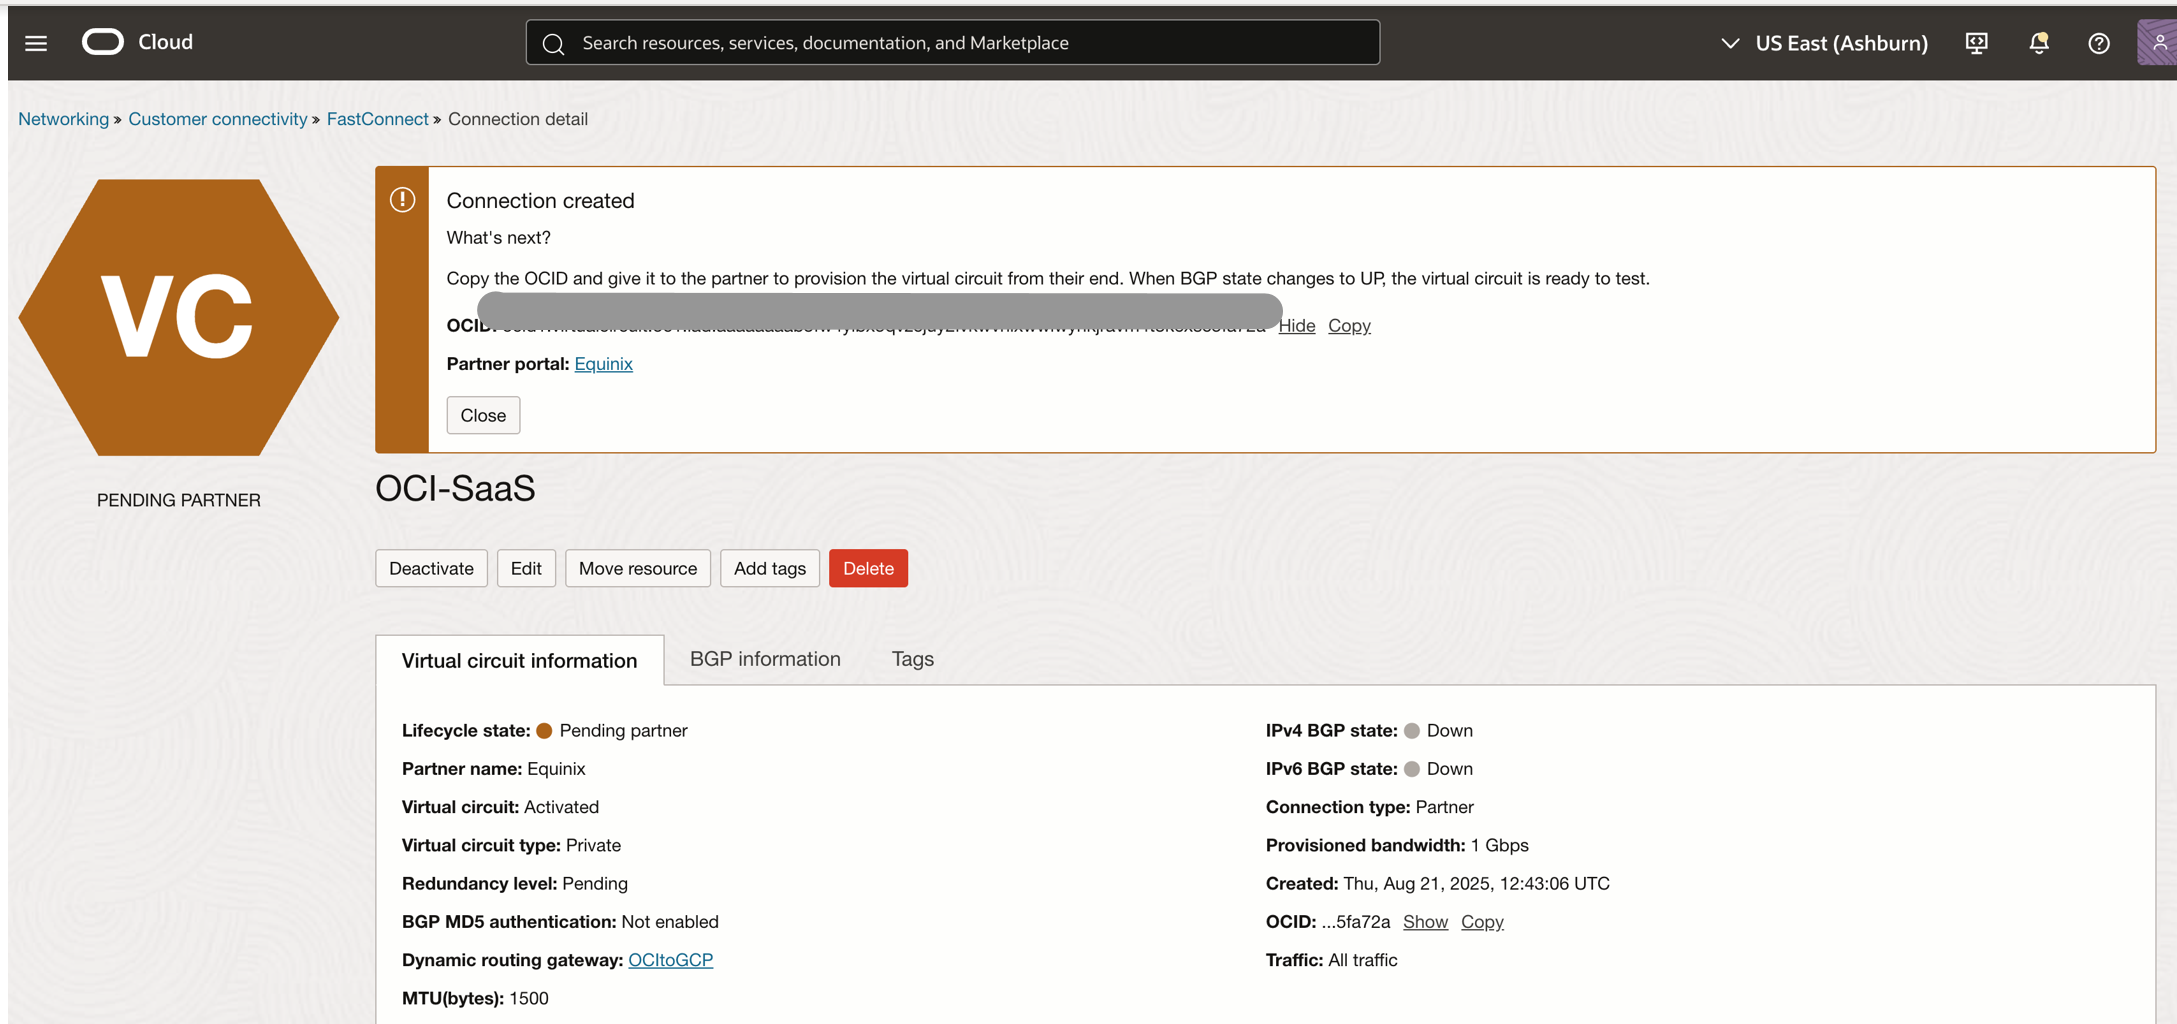Expand the US East (Ashburn) region selector
The image size is (2177, 1024).
coord(1824,43)
